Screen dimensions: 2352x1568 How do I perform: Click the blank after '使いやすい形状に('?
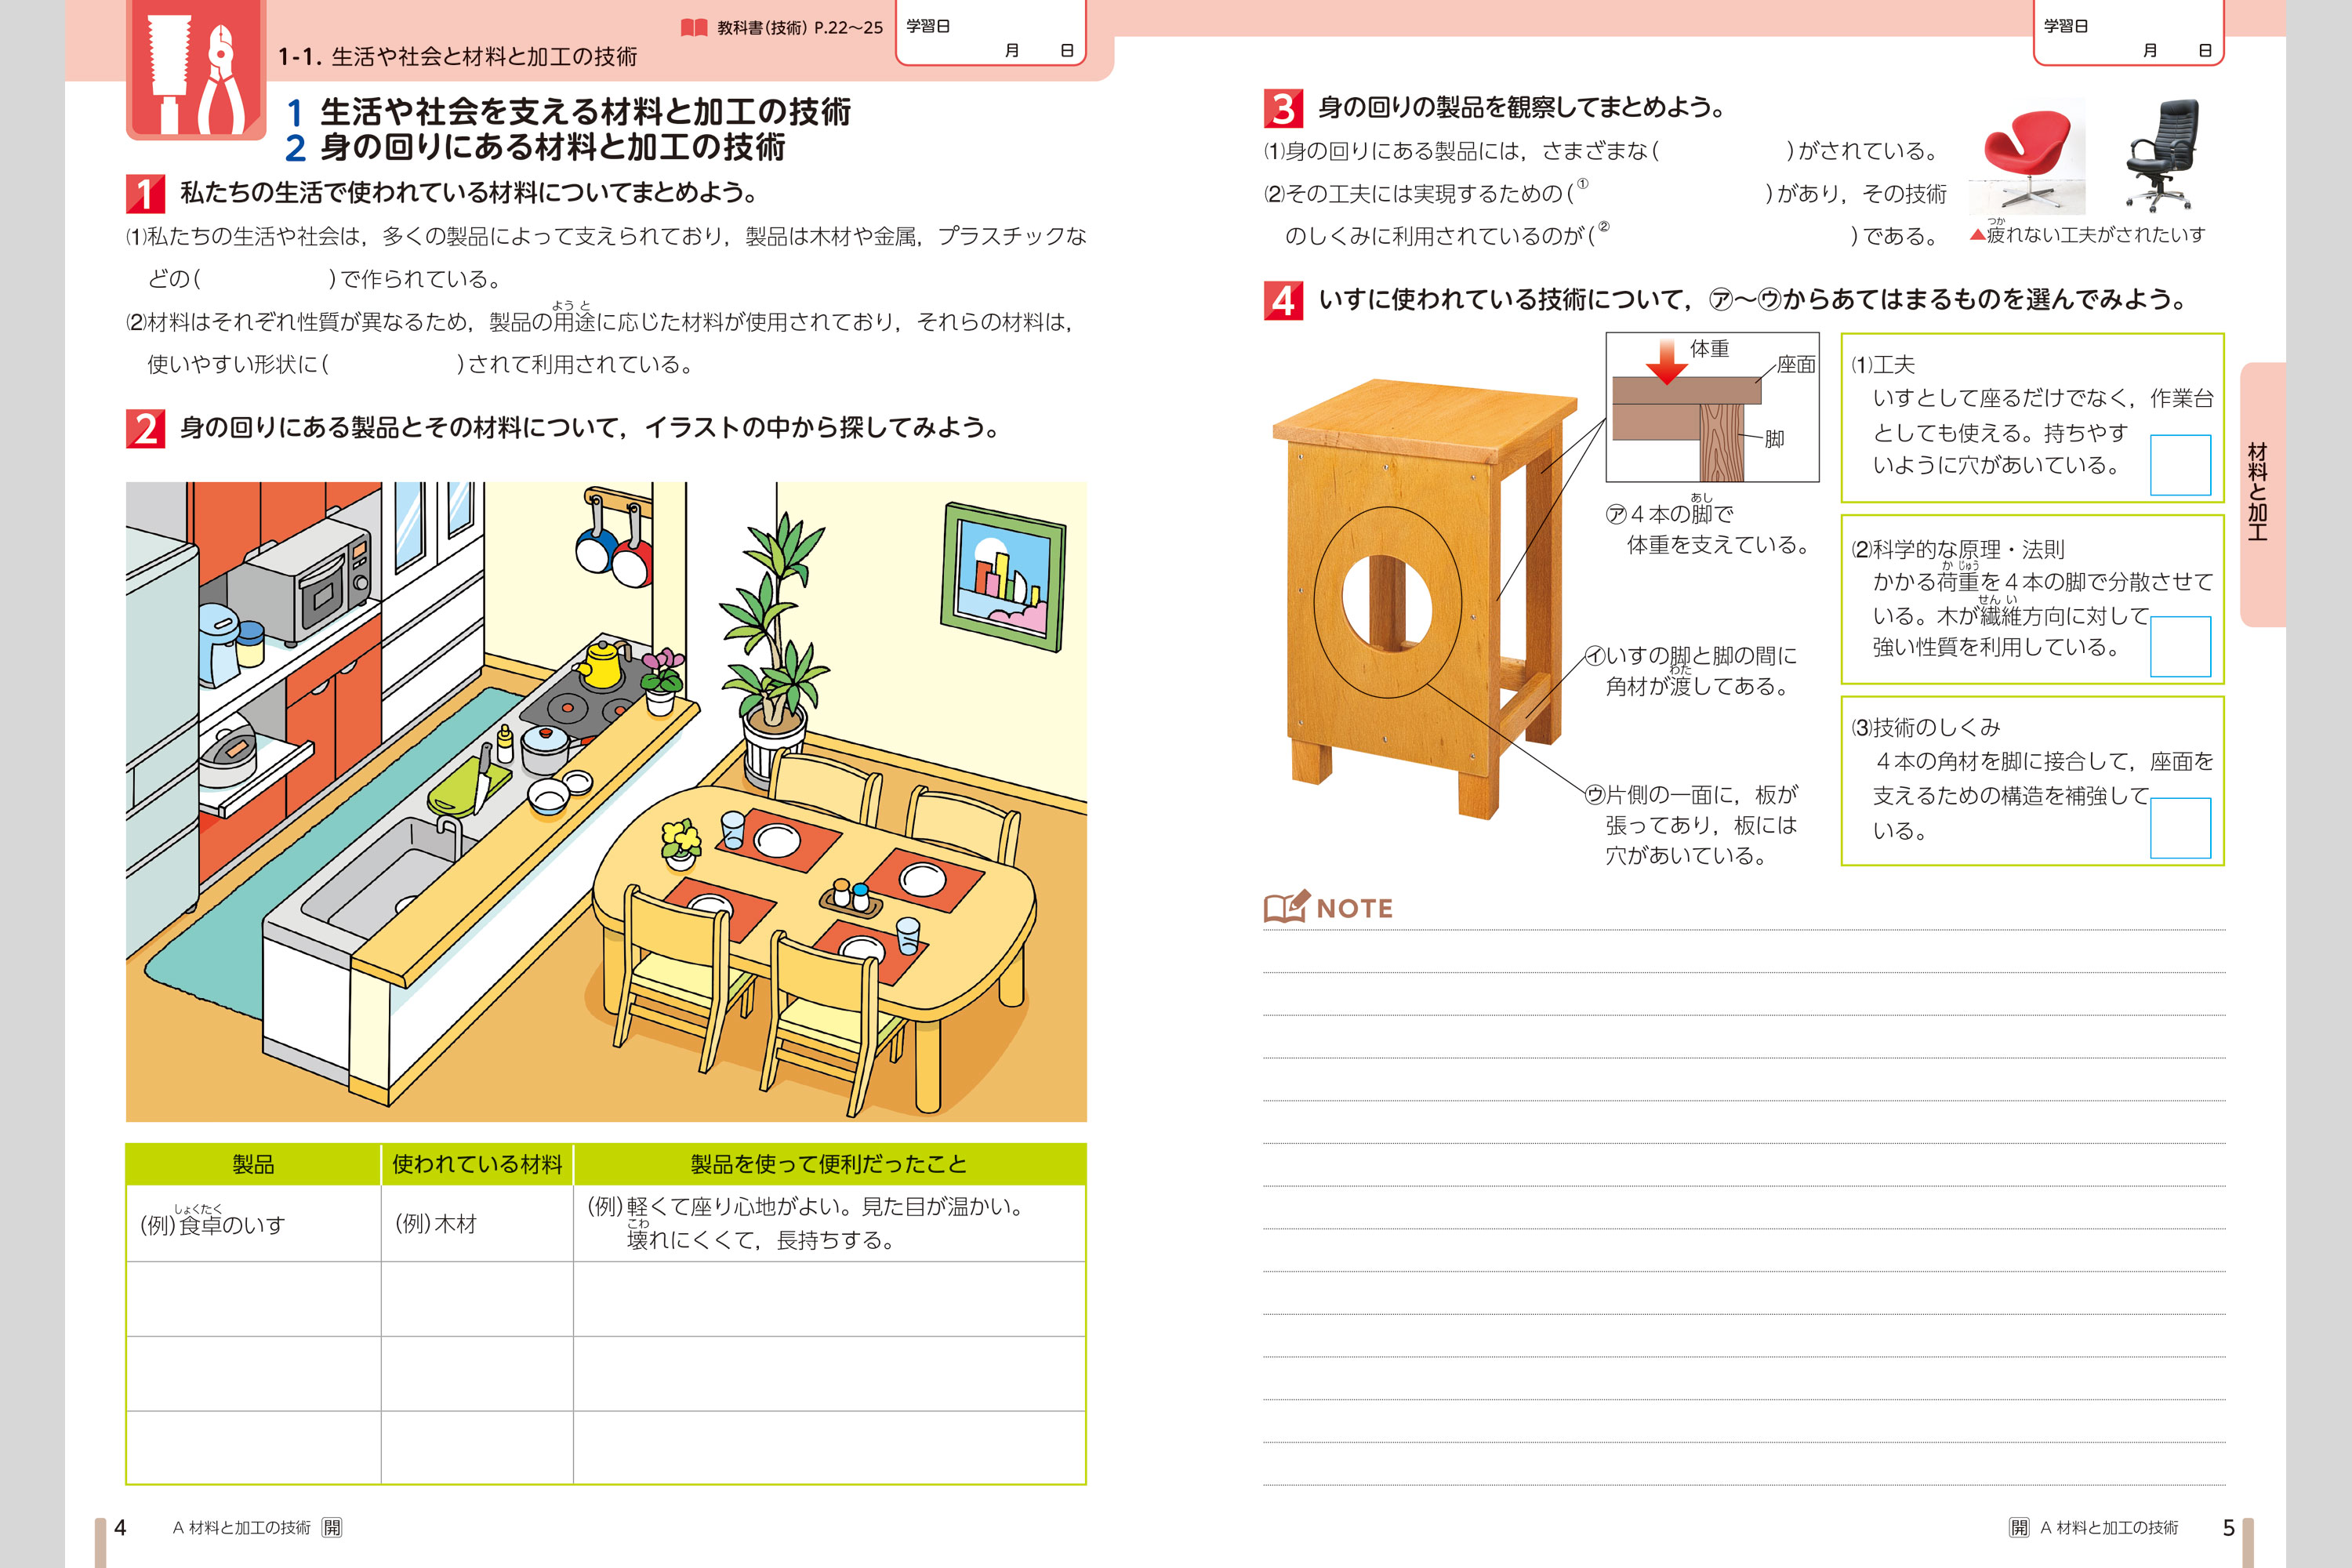coord(392,365)
